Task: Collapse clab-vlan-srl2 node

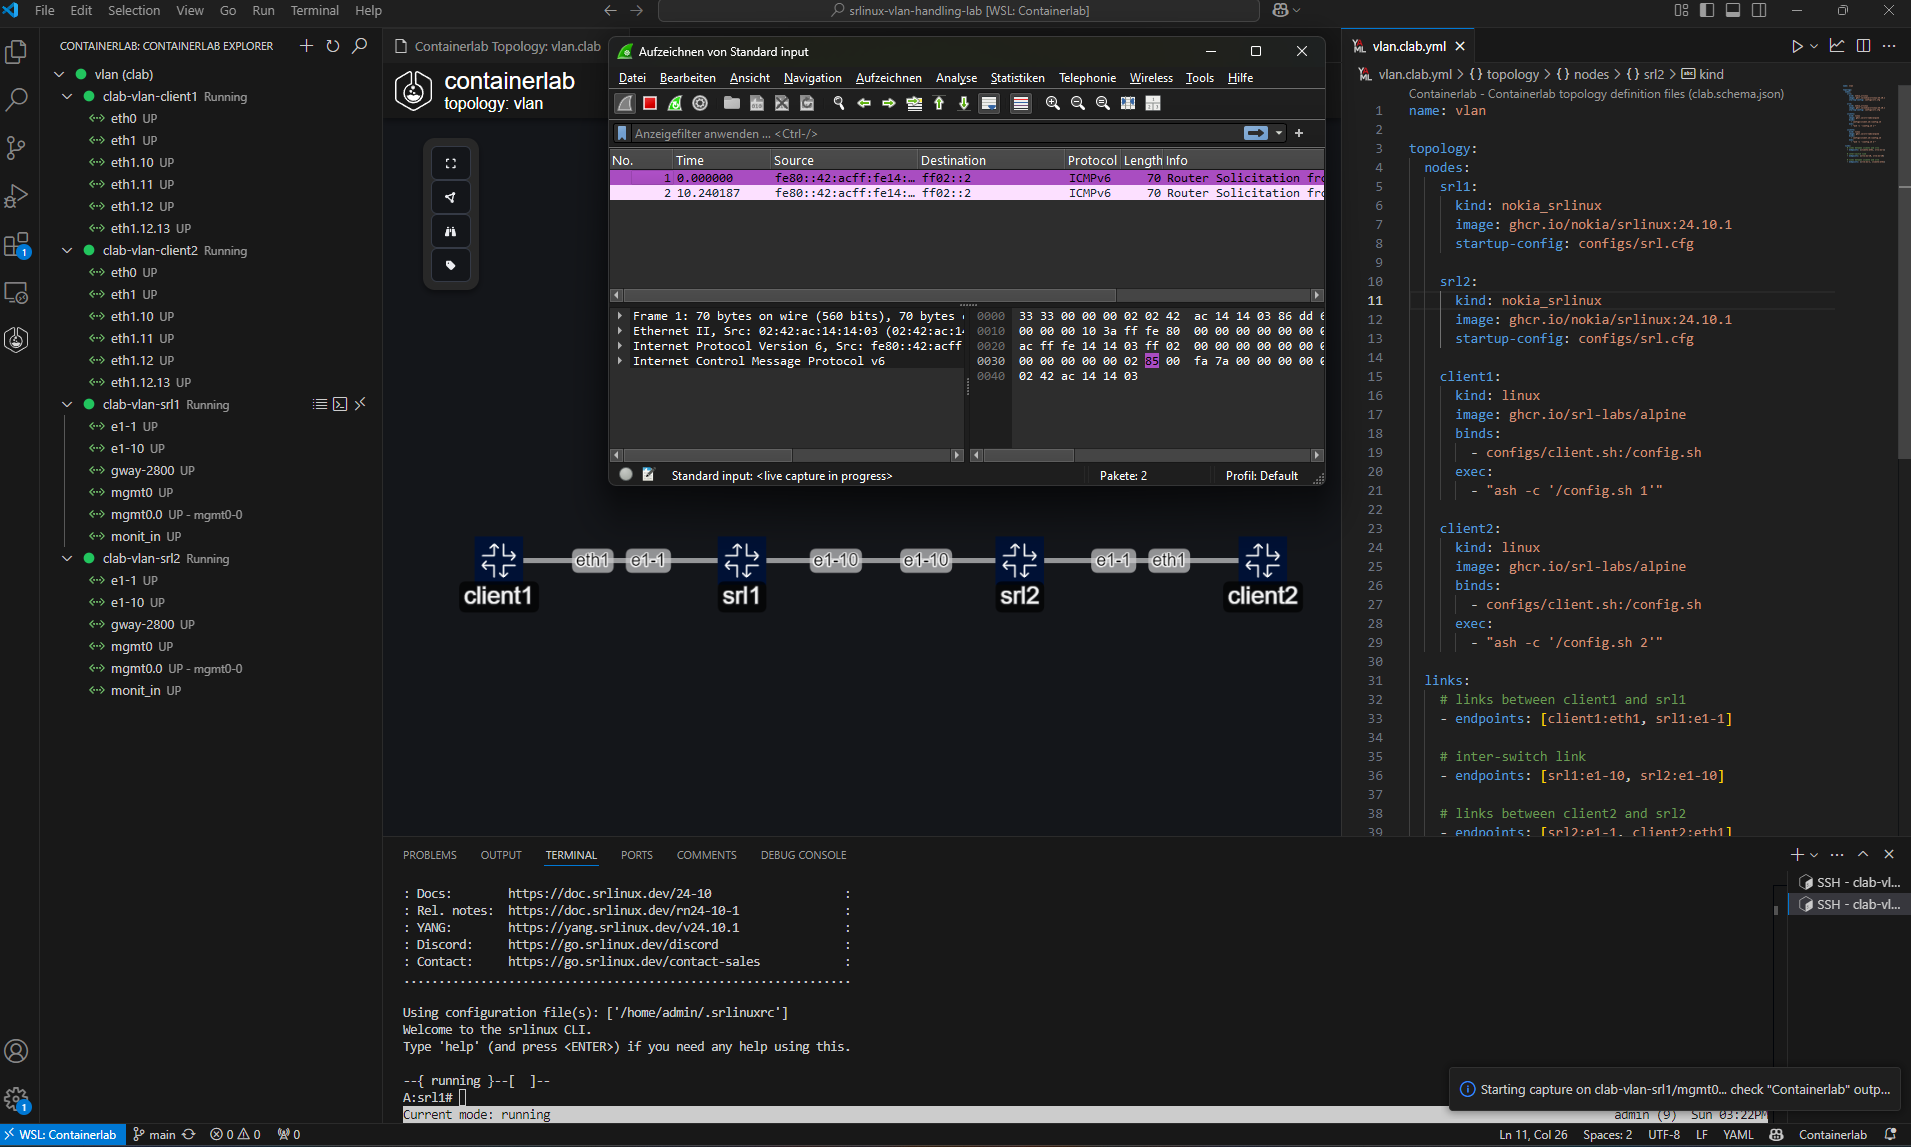Action: (x=67, y=558)
